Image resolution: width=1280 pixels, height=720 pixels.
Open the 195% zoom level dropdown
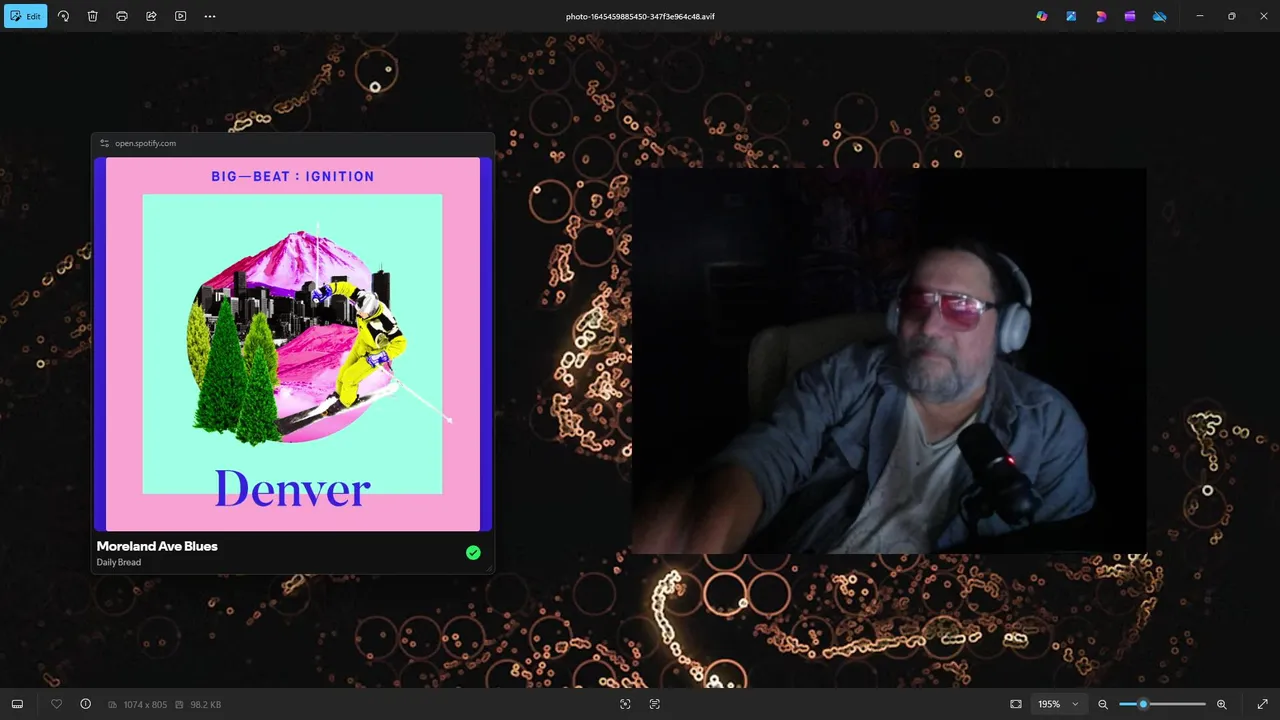1058,704
